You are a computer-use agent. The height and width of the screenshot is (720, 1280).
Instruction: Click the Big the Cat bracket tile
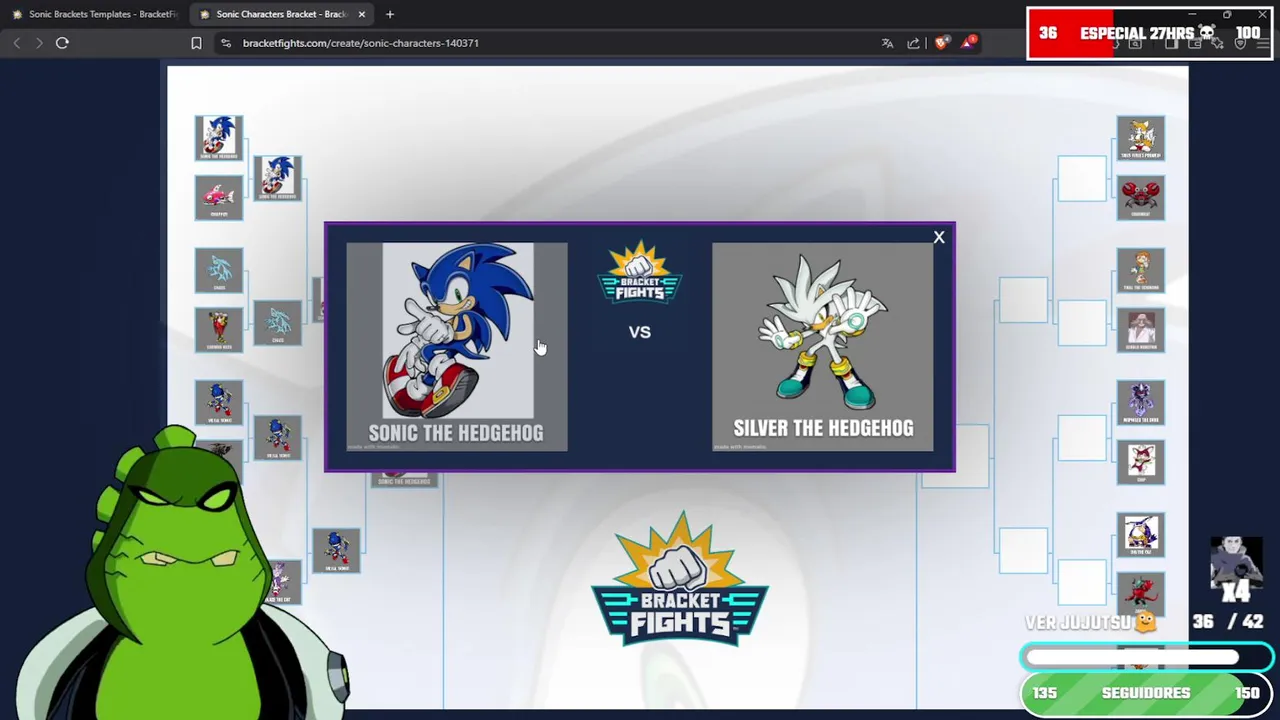[1141, 535]
